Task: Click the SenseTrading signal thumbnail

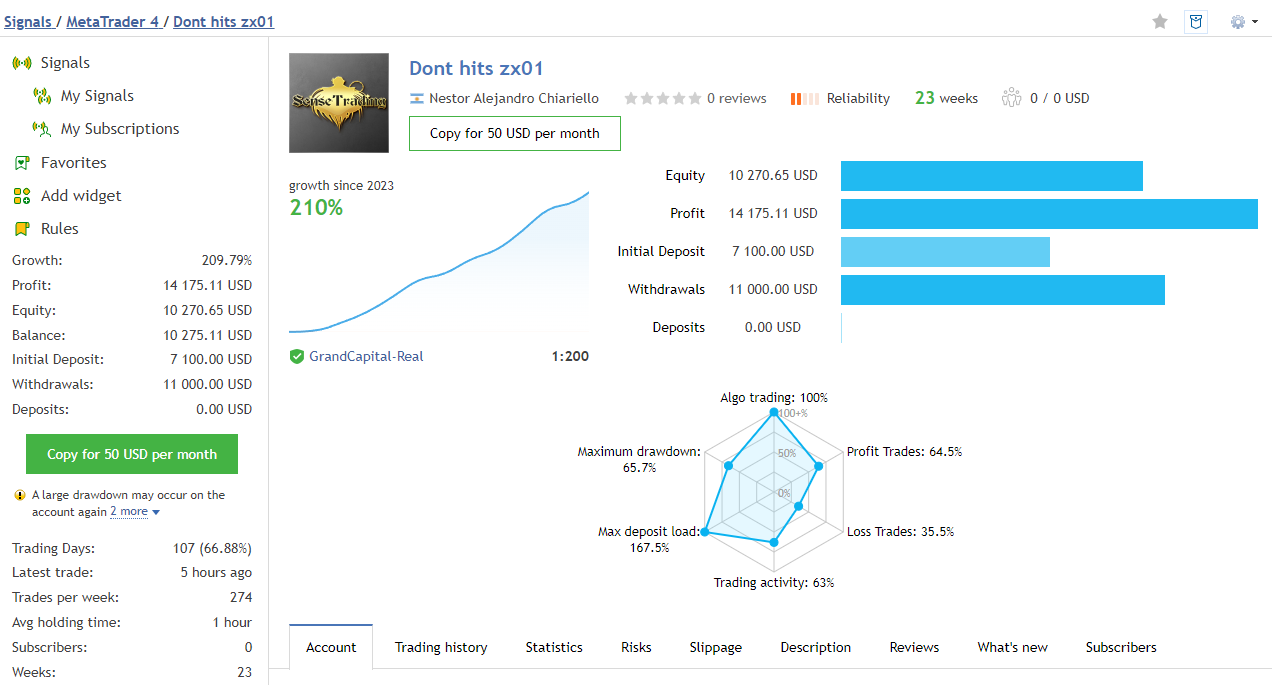Action: pos(339,103)
